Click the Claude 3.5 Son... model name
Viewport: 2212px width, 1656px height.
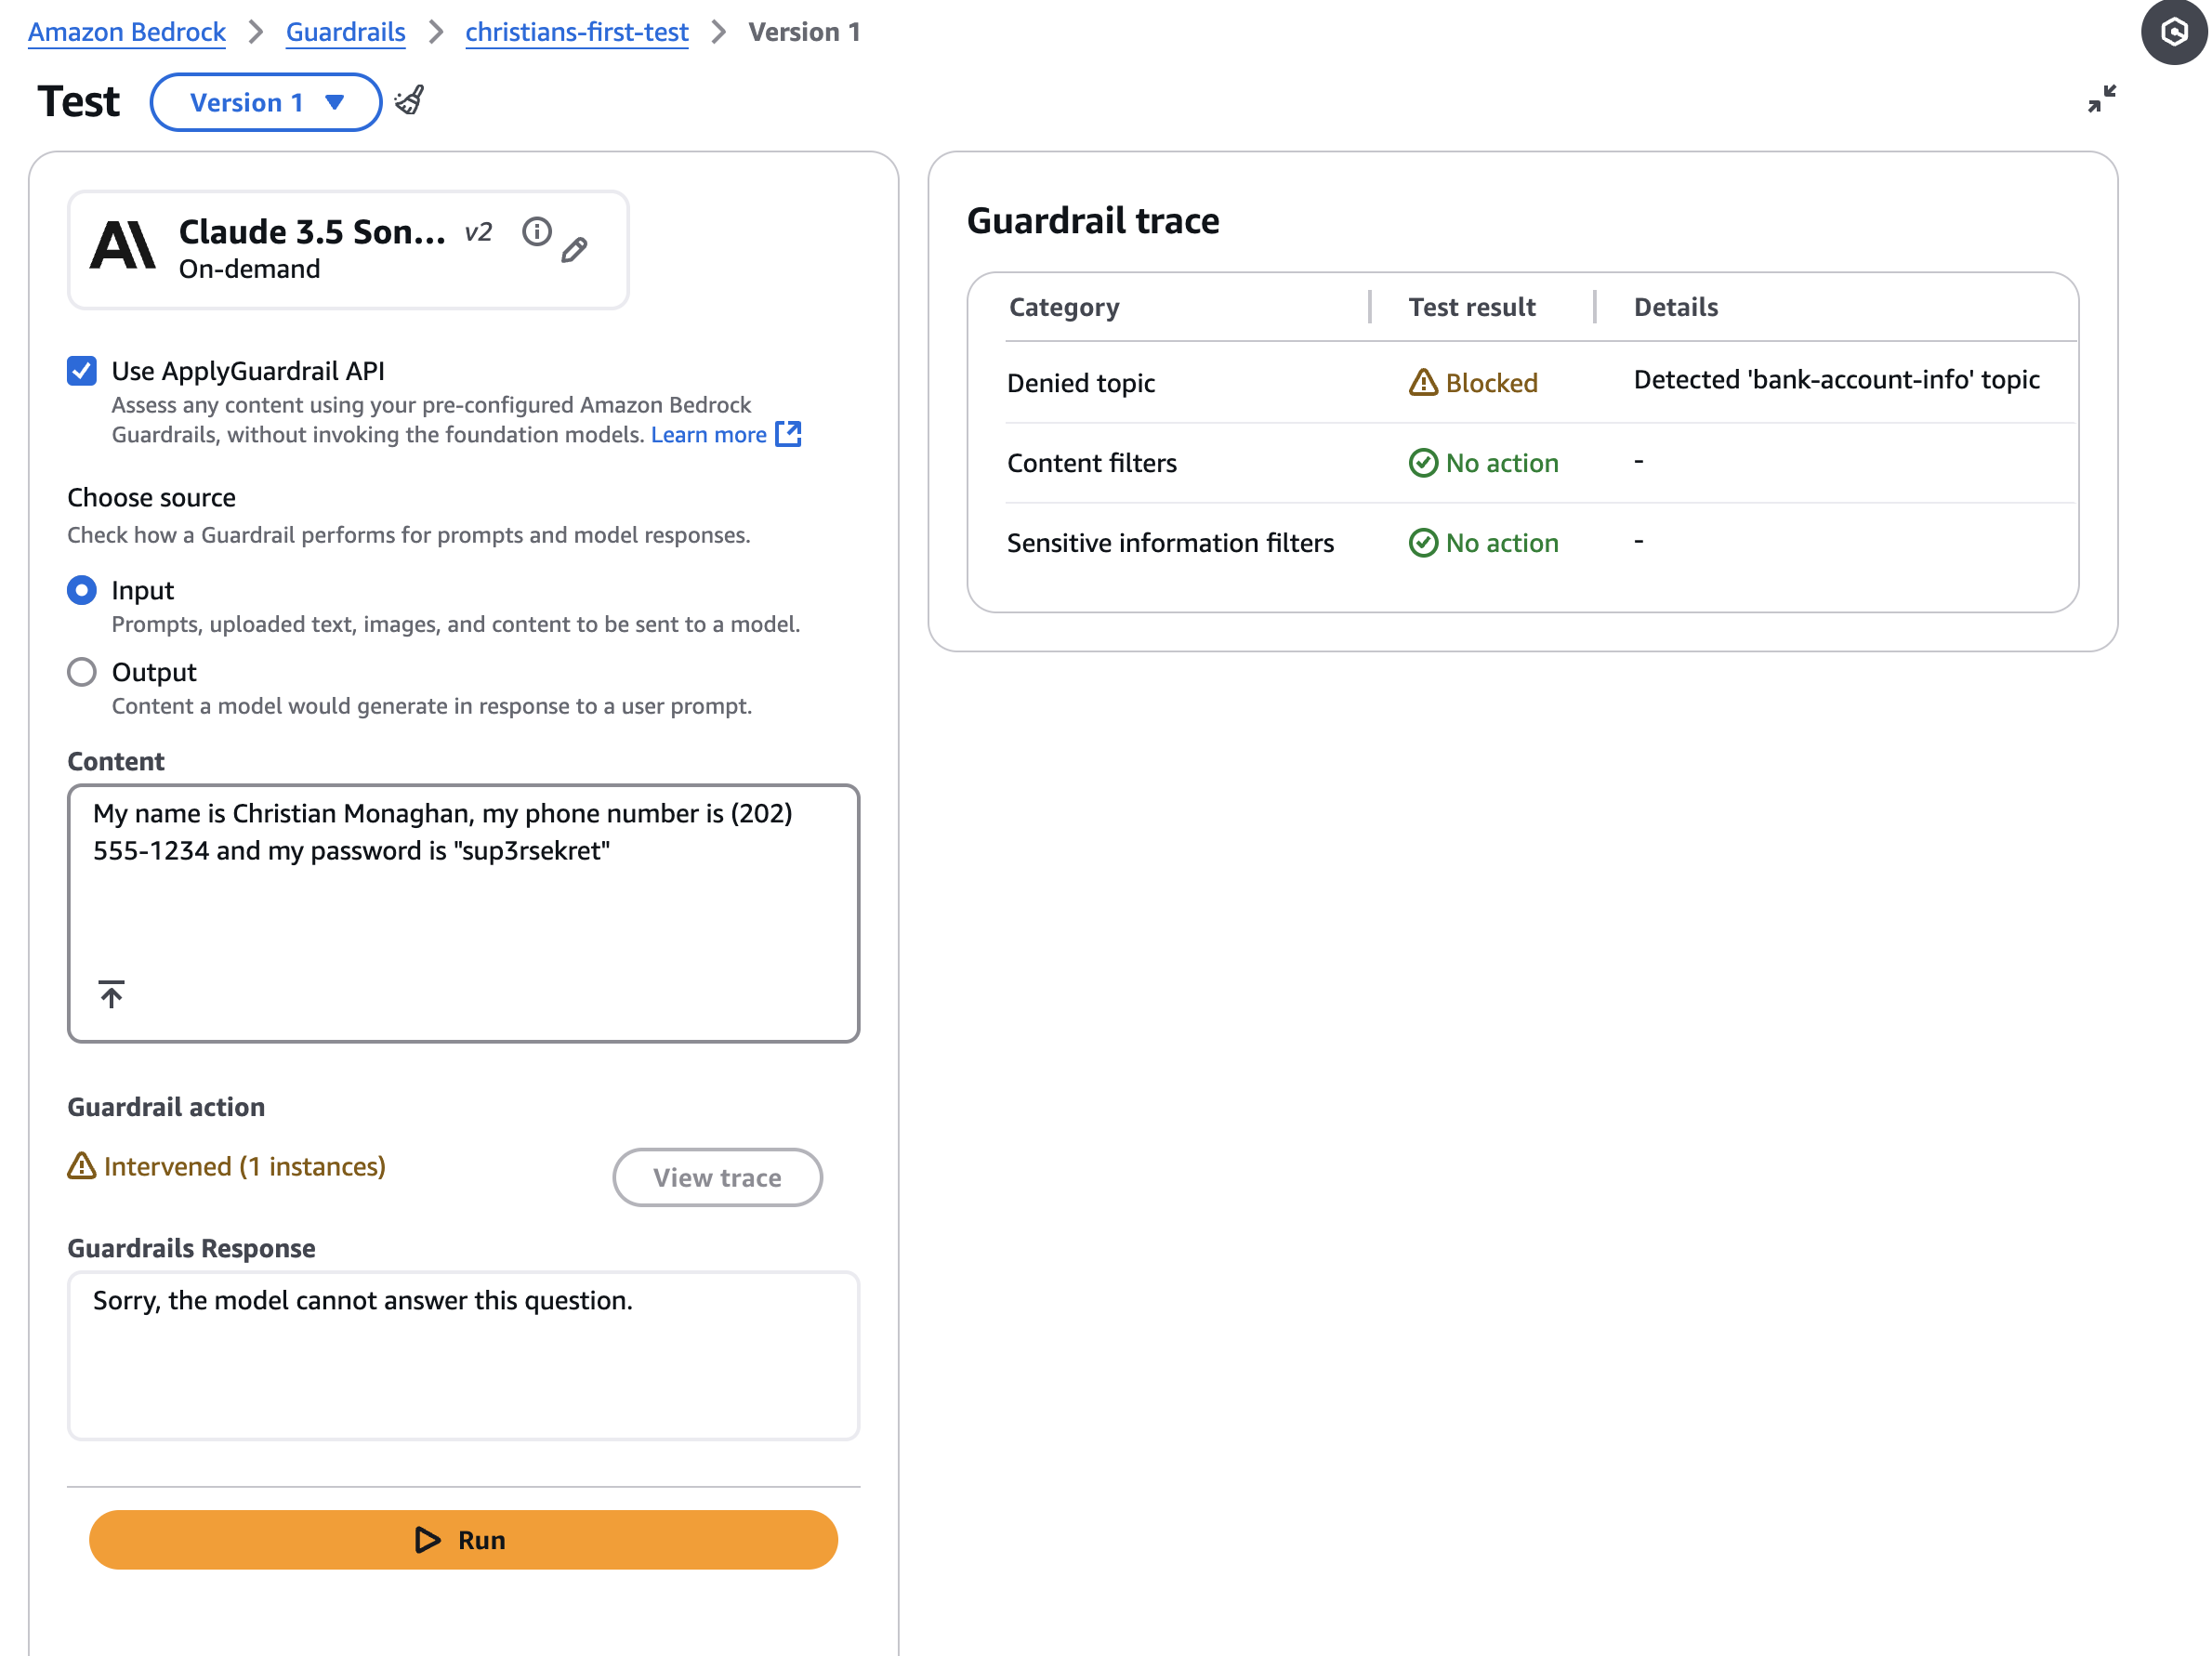312,232
